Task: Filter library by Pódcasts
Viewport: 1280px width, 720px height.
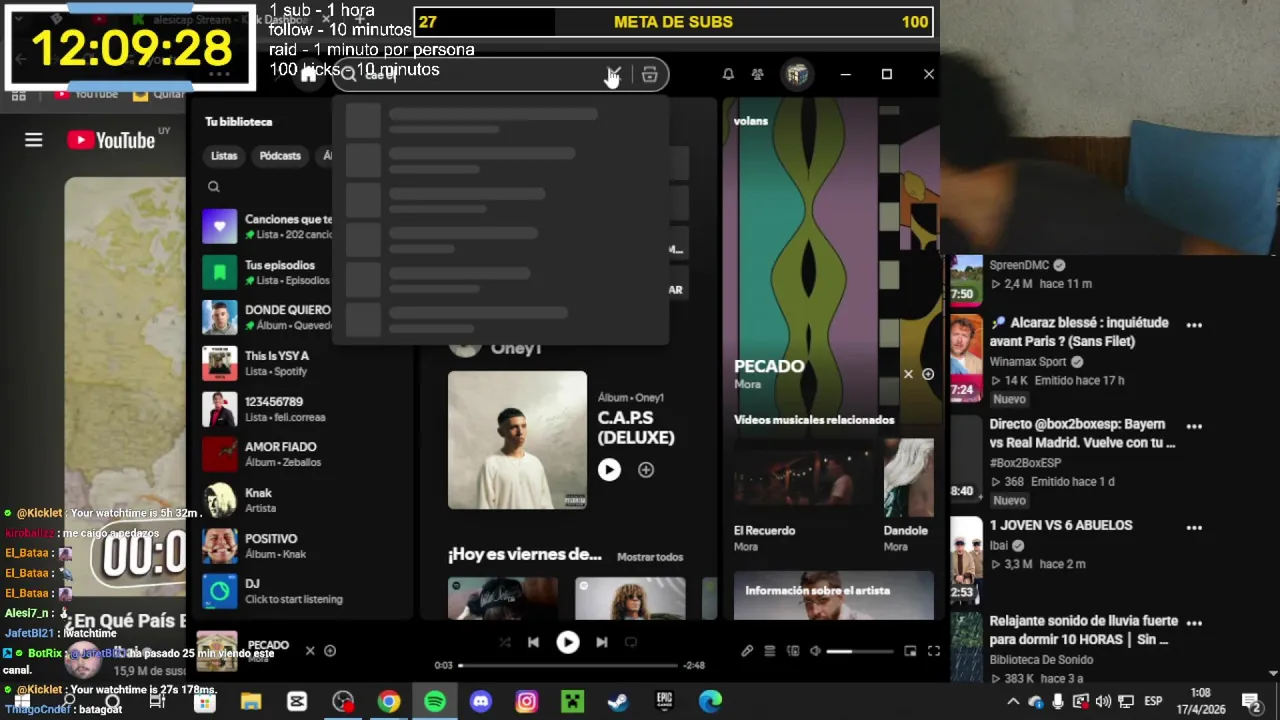Action: (x=280, y=156)
